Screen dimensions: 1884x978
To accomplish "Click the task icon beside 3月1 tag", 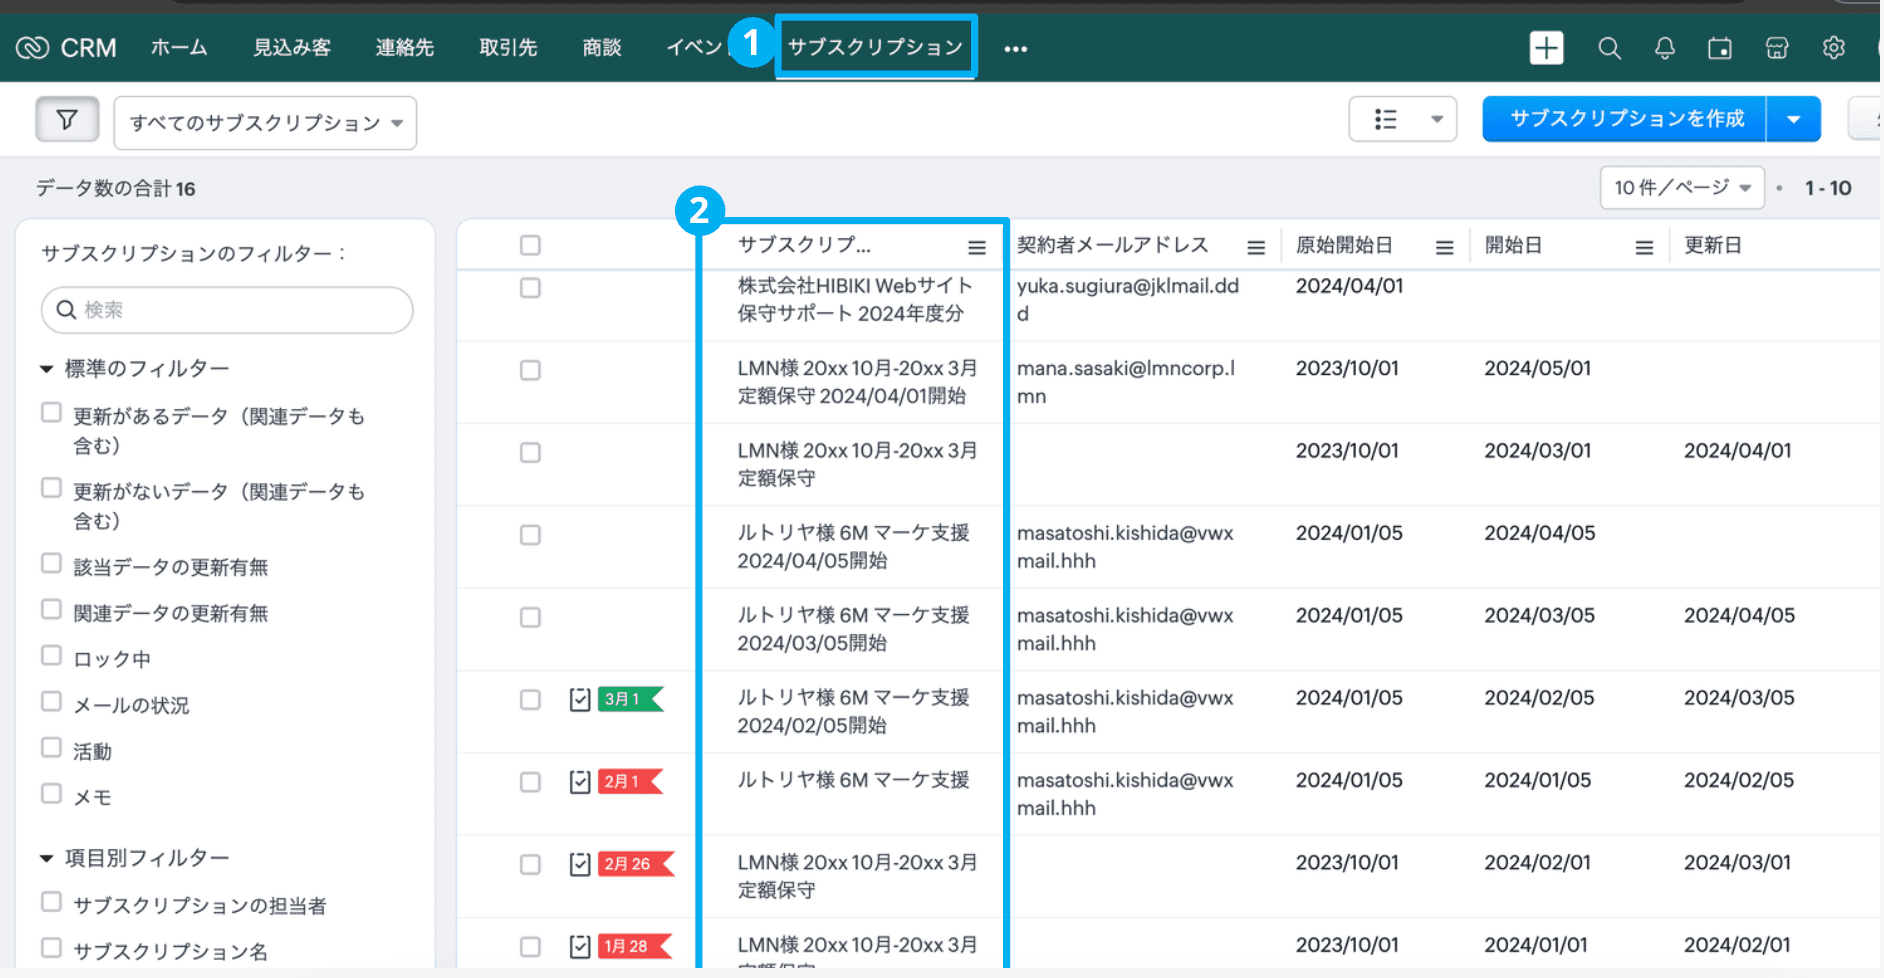I will 580,699.
